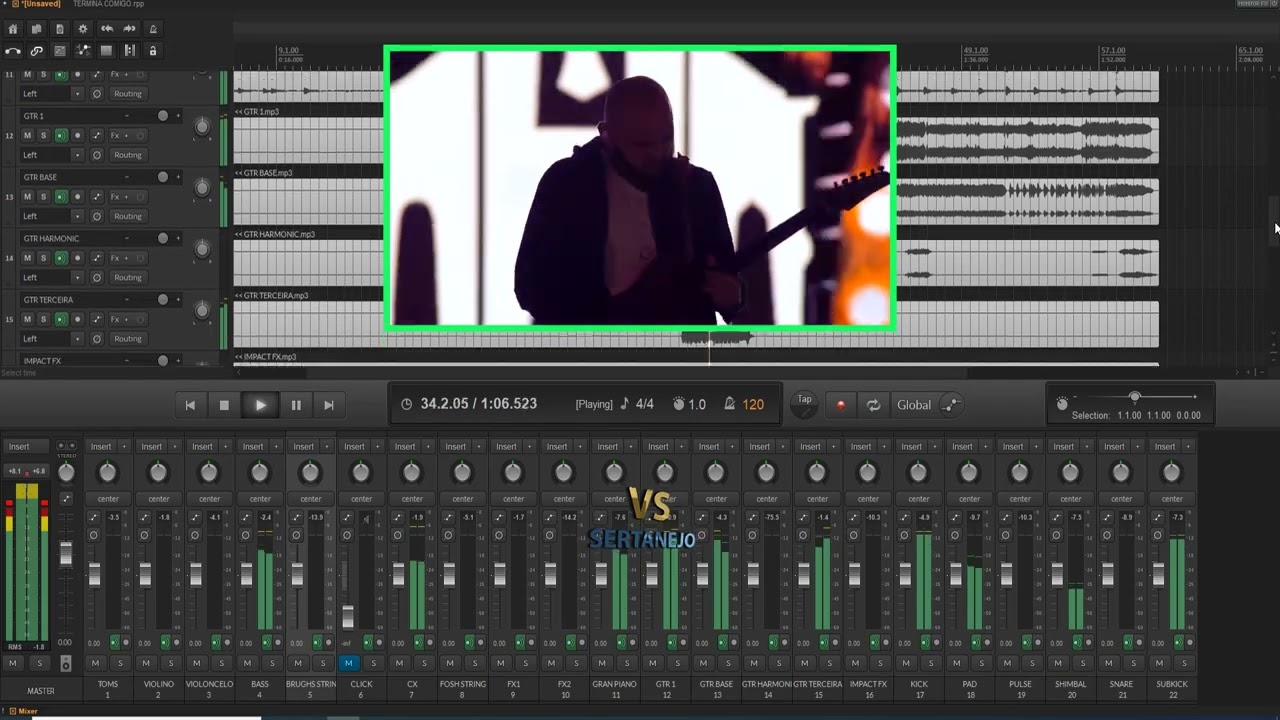Click the envelope icon on the TOMS mixer strip
Screen dimensions: 1280x720
pyautogui.click(x=94, y=517)
